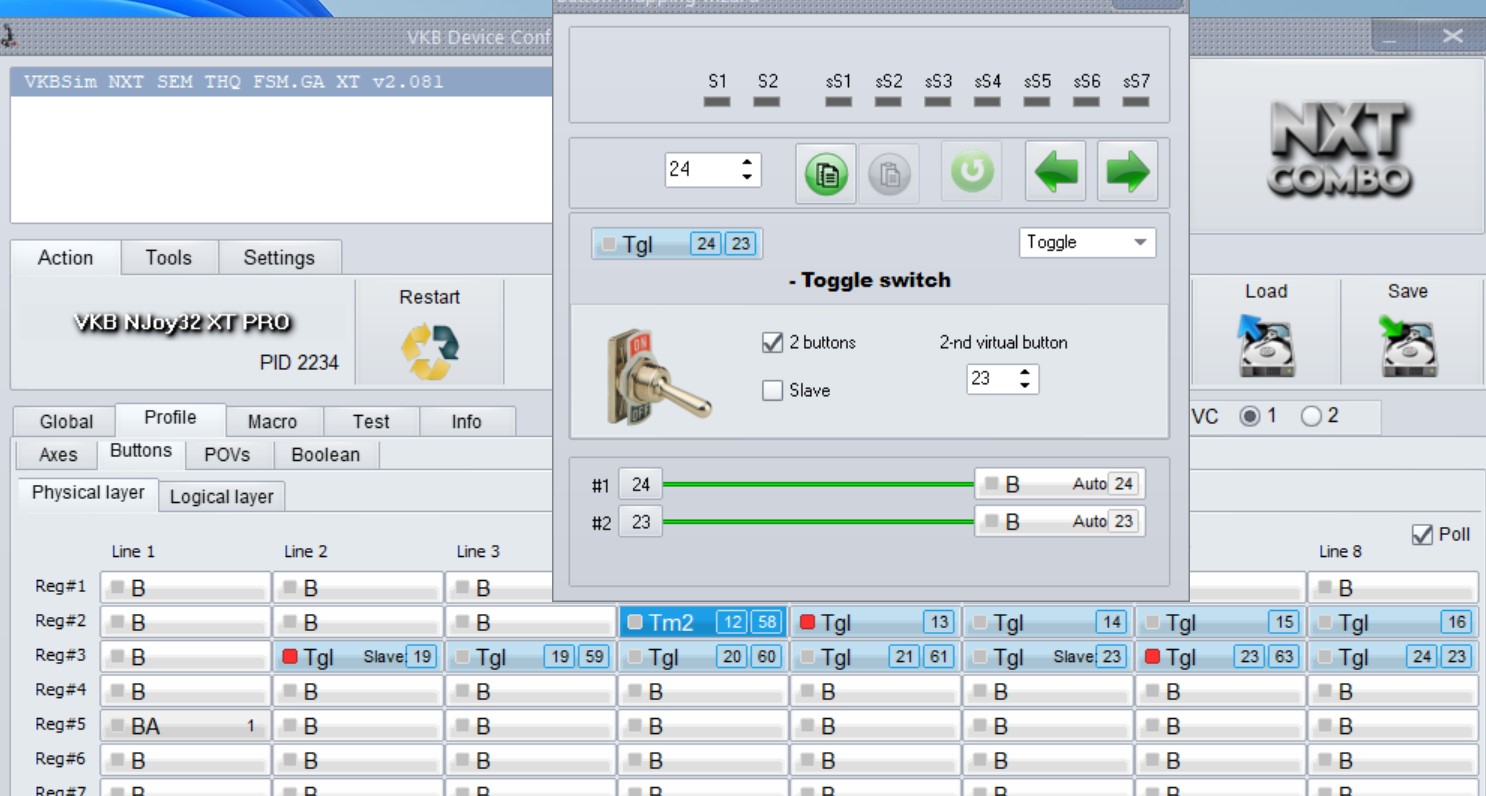Disable the Poll checkbox
The height and width of the screenshot is (796, 1486).
point(1422,535)
